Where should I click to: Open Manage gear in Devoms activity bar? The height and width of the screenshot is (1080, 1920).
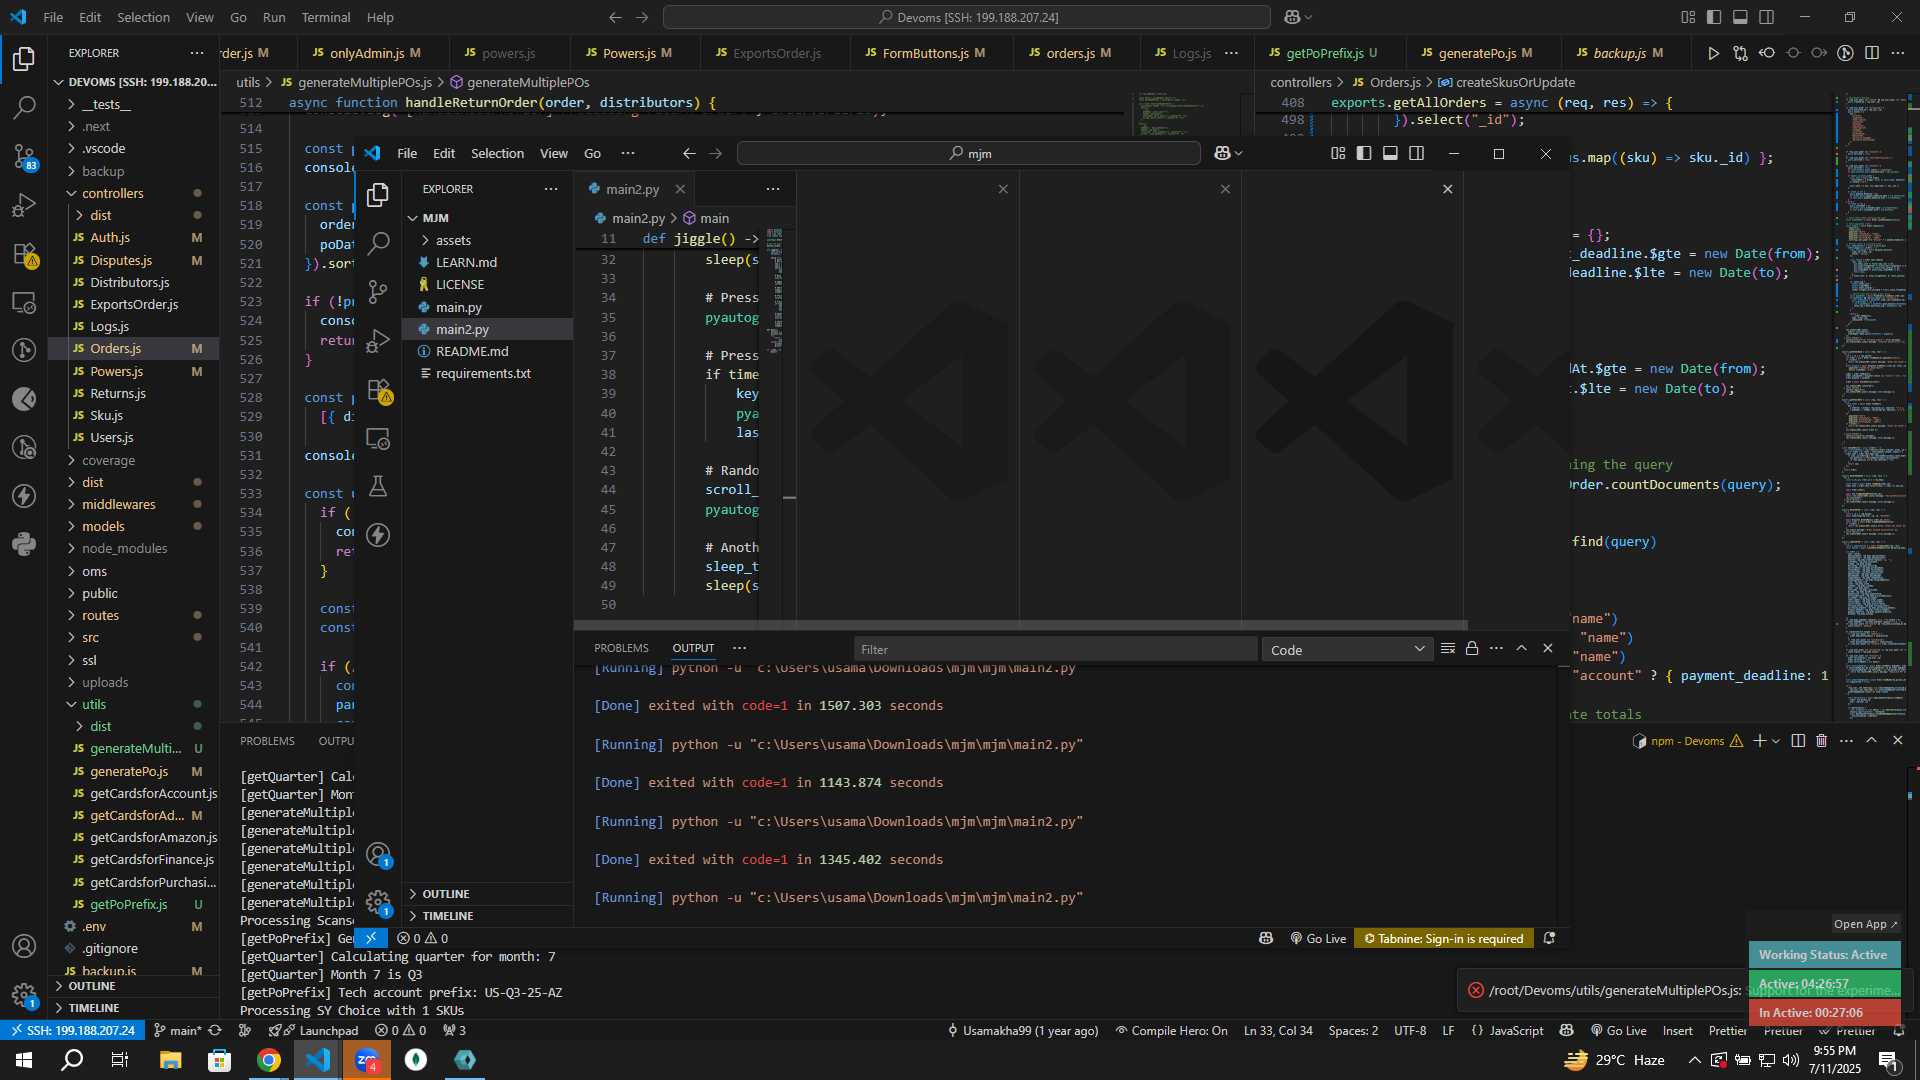[x=24, y=995]
